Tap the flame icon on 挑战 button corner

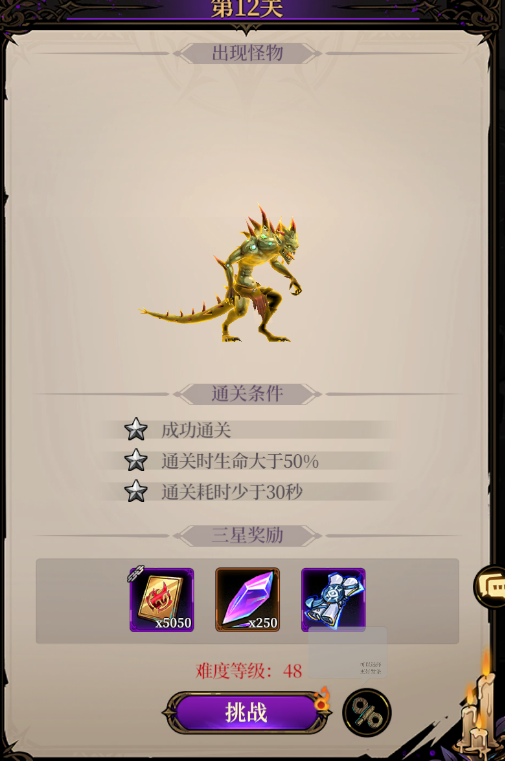322,698
